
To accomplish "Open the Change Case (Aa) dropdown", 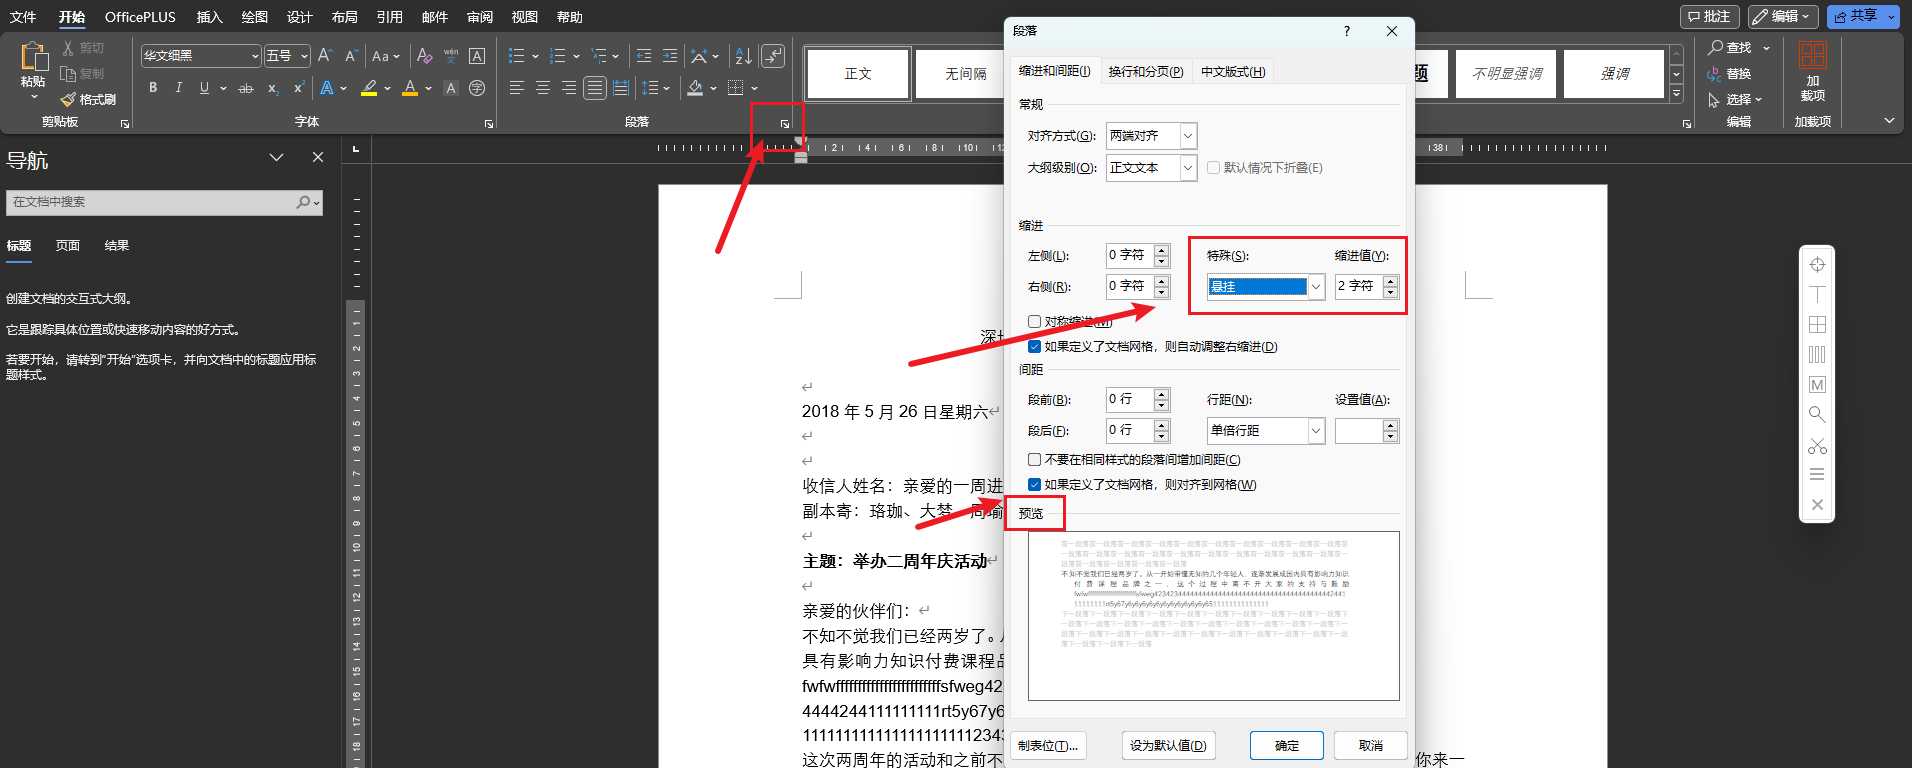I will pyautogui.click(x=386, y=56).
